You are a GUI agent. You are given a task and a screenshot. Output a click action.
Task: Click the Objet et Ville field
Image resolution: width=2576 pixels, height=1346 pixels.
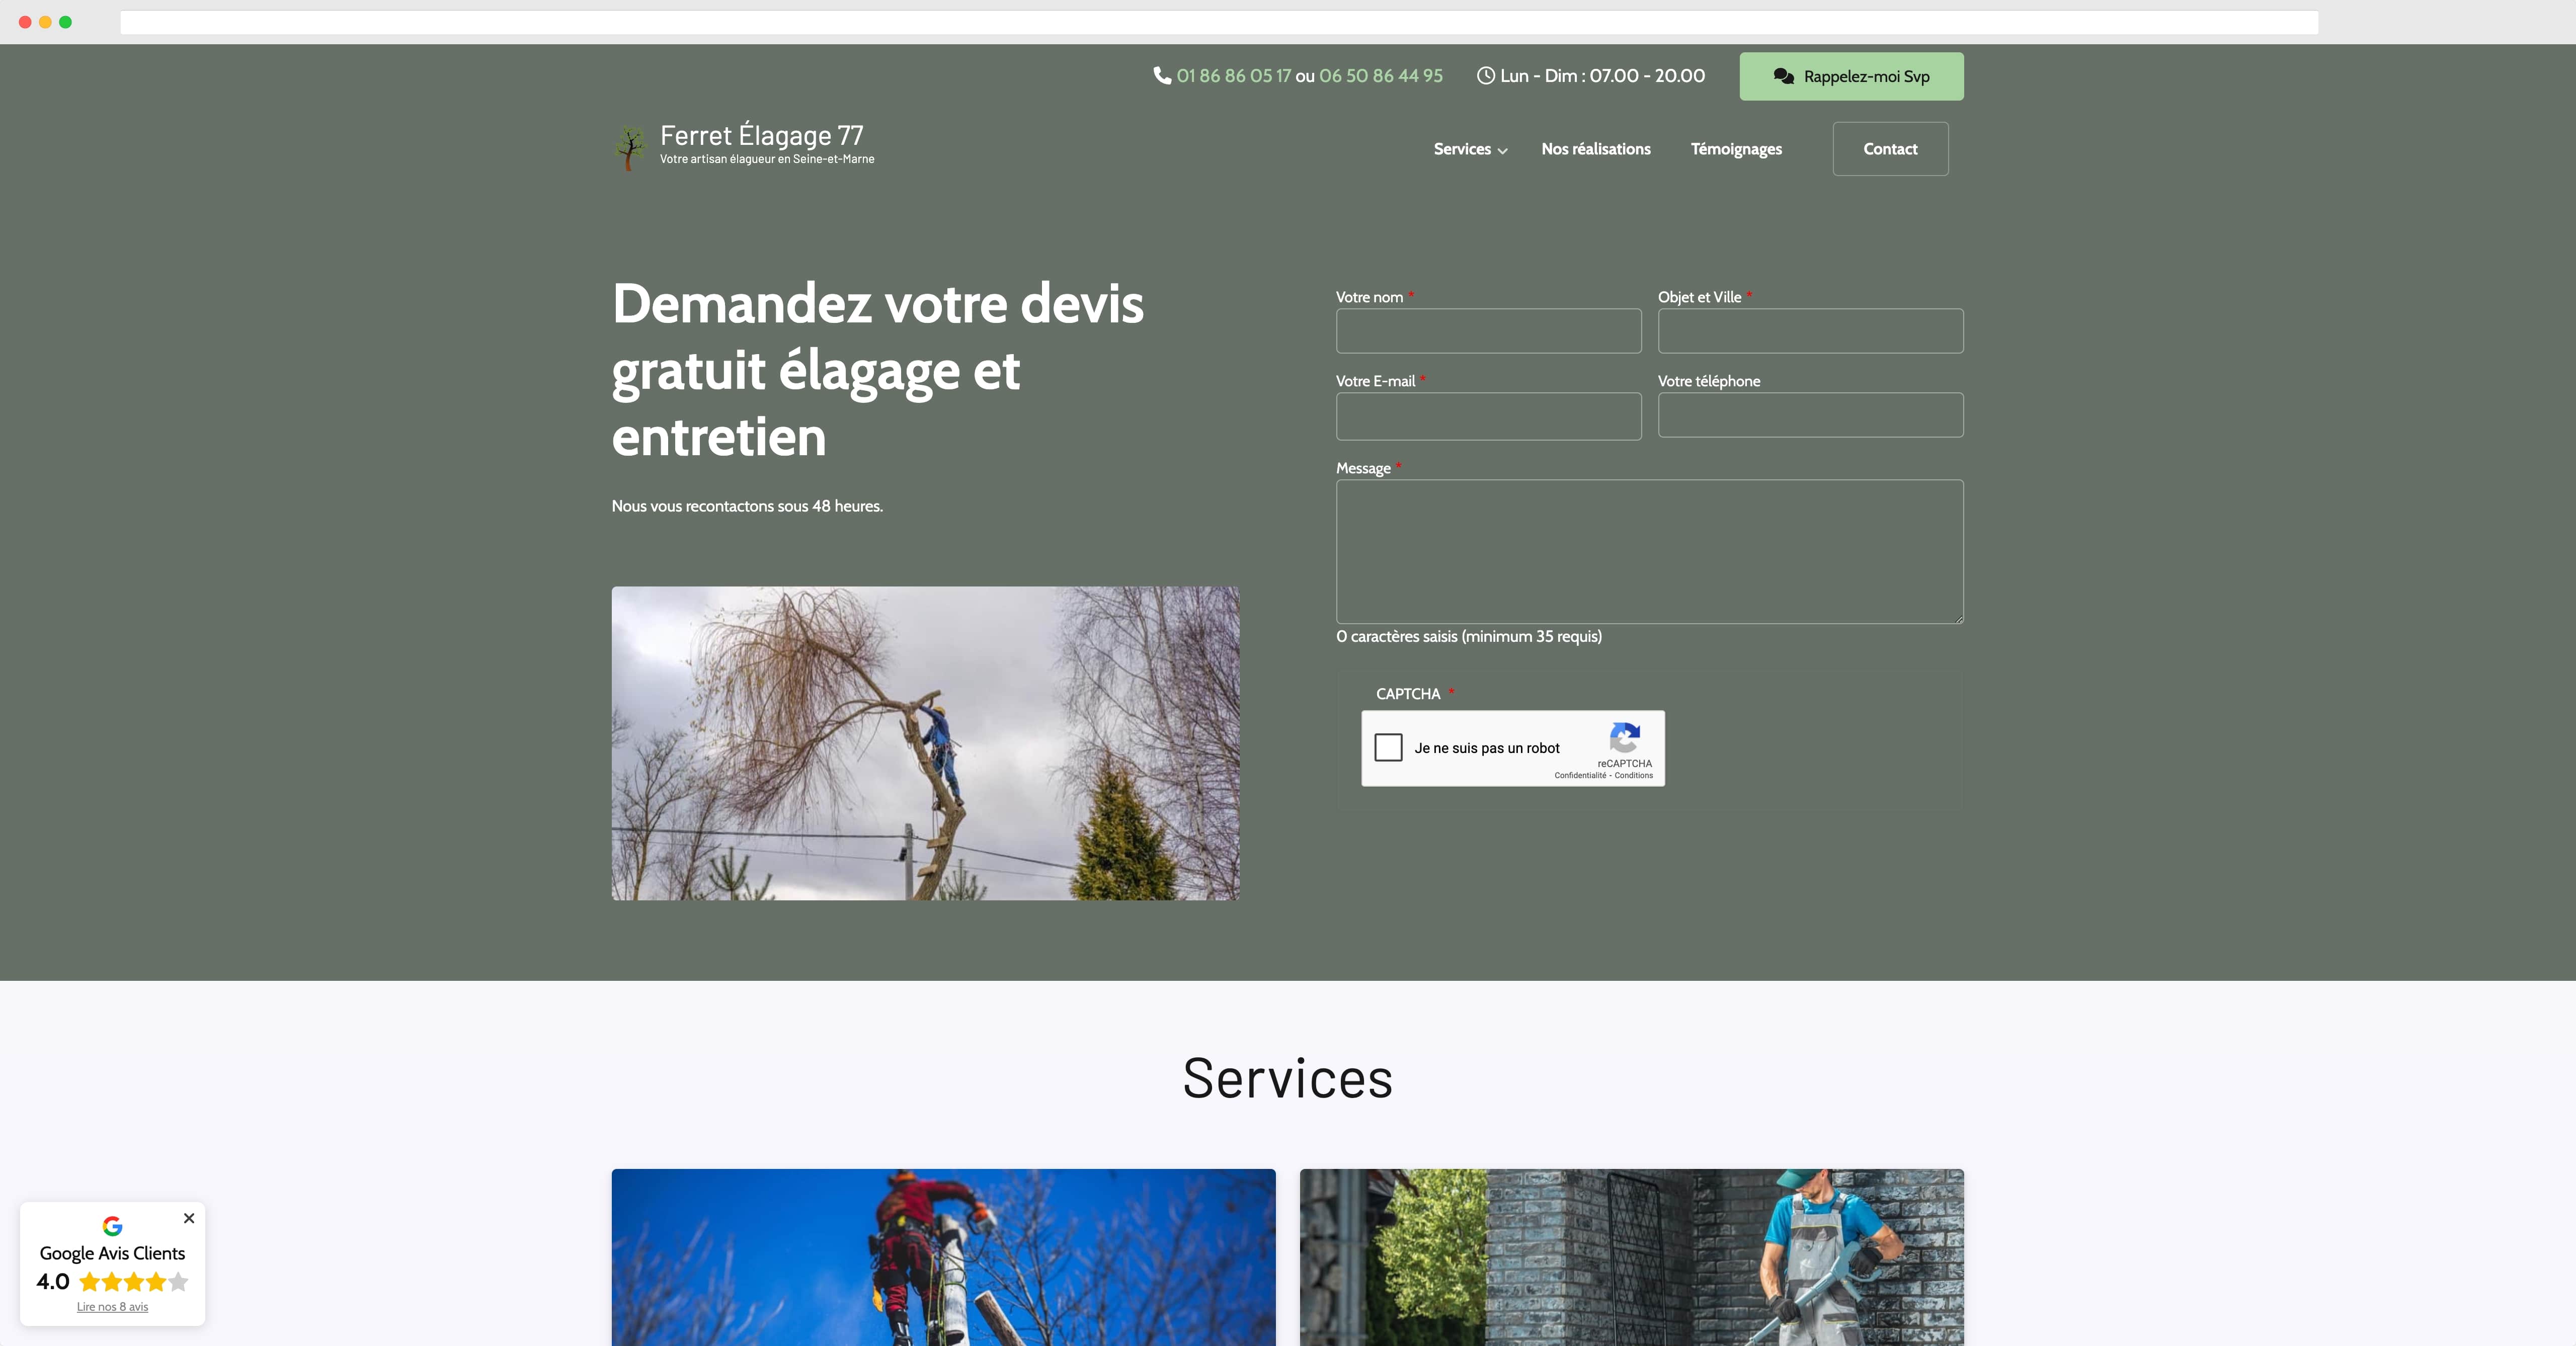click(1810, 331)
